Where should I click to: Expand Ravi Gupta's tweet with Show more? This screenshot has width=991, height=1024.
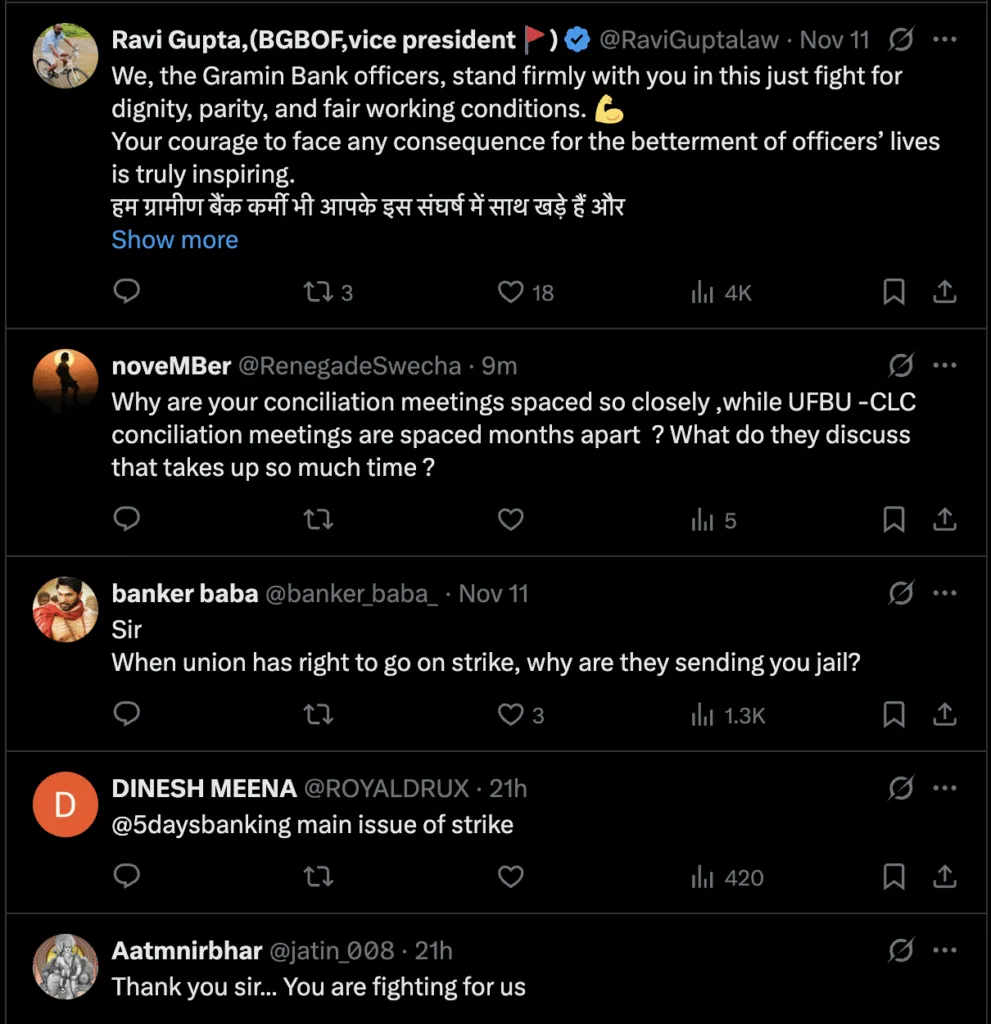point(175,240)
